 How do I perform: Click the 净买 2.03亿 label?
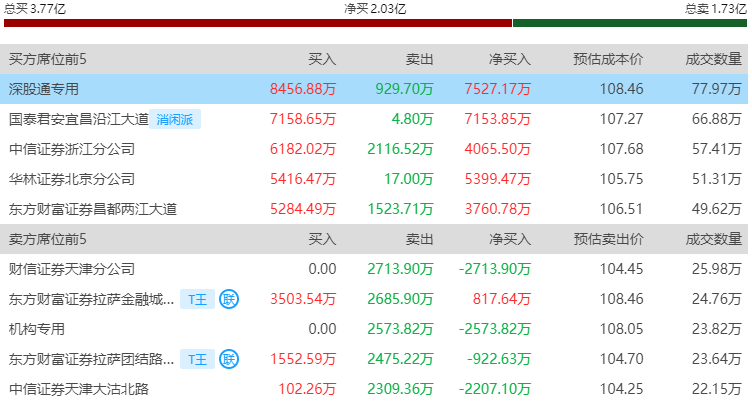click(x=375, y=9)
